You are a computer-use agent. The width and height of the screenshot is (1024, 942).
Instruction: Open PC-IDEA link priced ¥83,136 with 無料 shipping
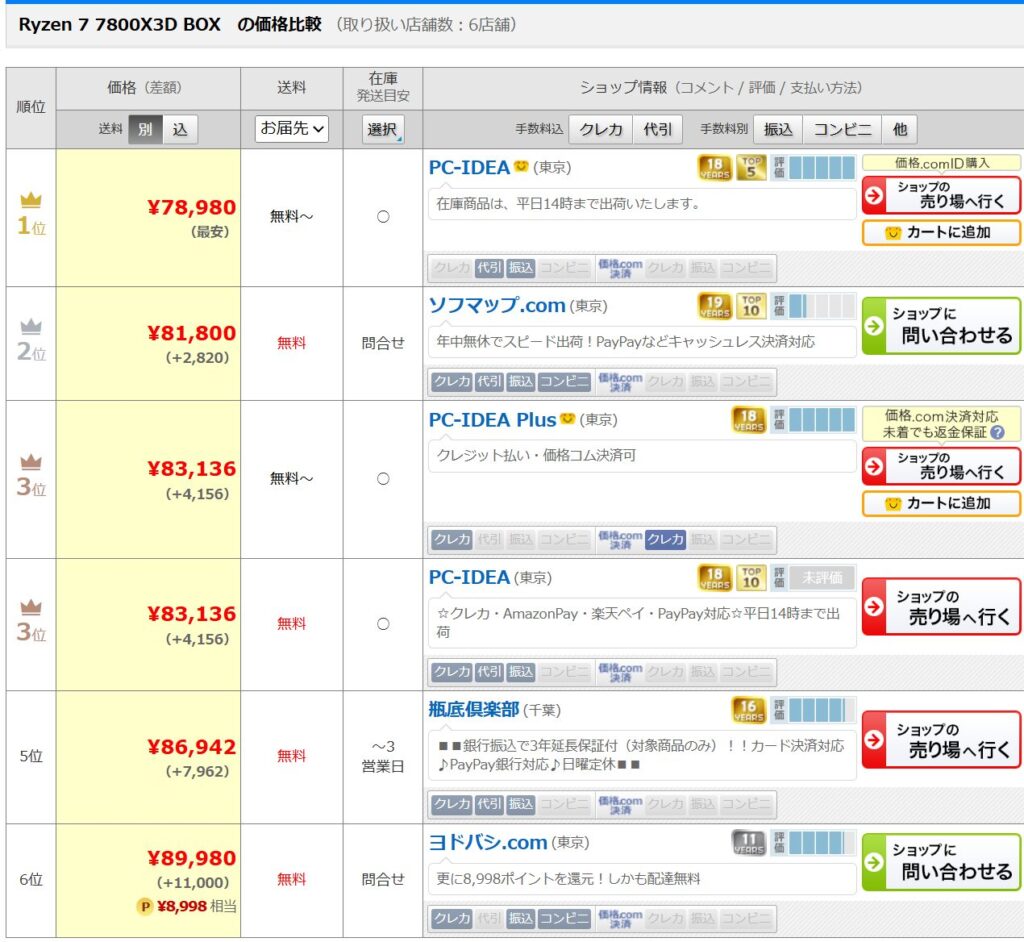[x=469, y=577]
